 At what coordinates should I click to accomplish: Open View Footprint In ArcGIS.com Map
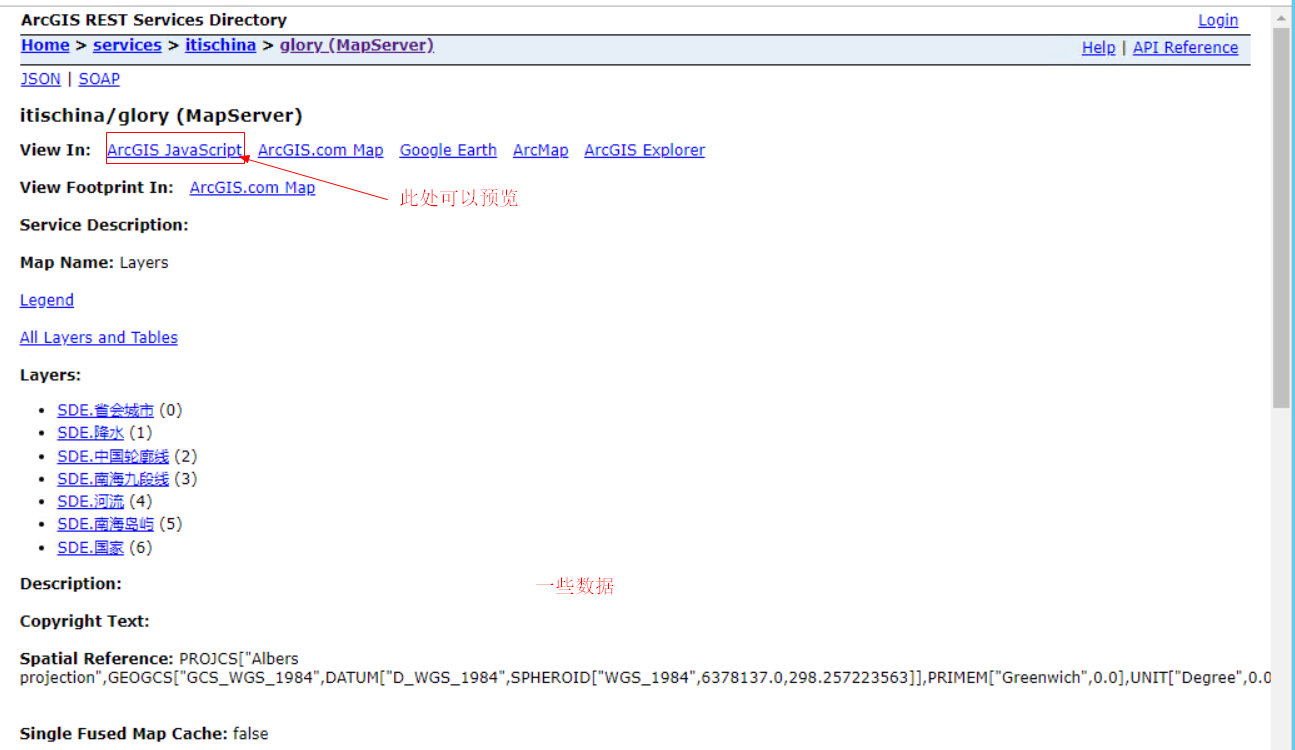(x=252, y=187)
